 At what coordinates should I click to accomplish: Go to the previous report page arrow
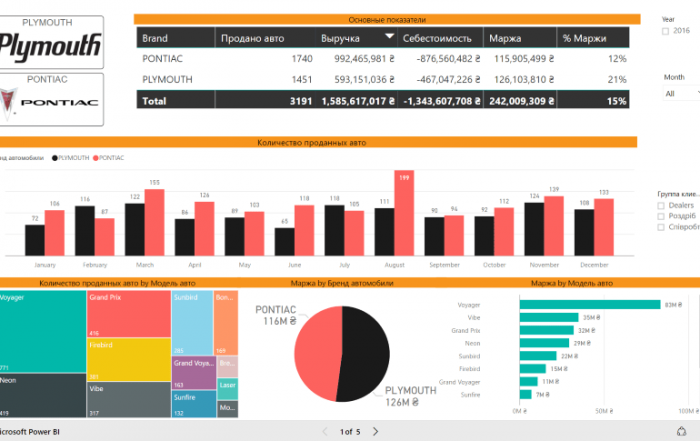(325, 432)
